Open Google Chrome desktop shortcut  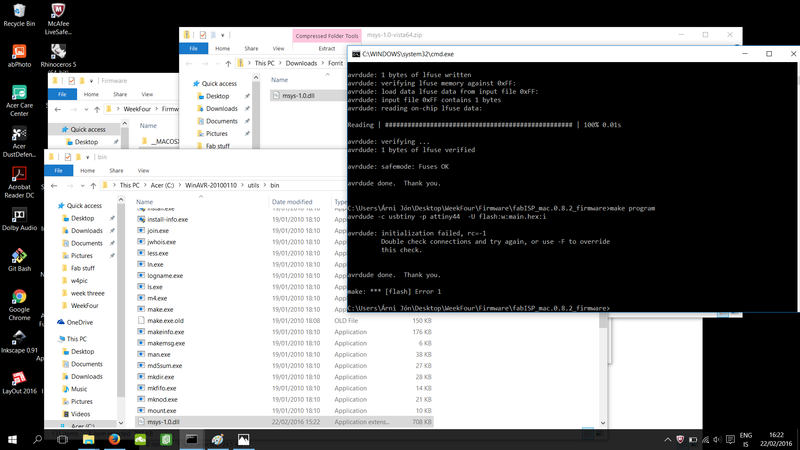click(x=19, y=305)
